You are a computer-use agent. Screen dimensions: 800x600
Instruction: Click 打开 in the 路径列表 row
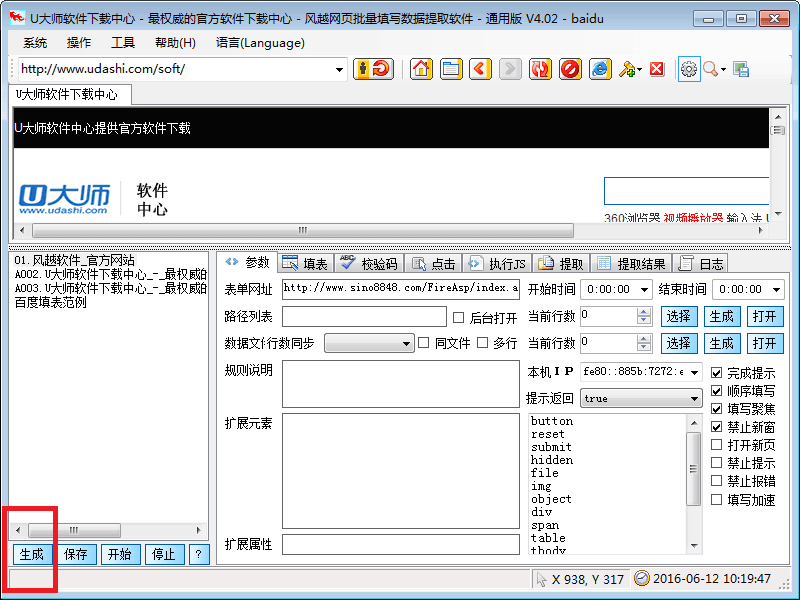tap(764, 316)
